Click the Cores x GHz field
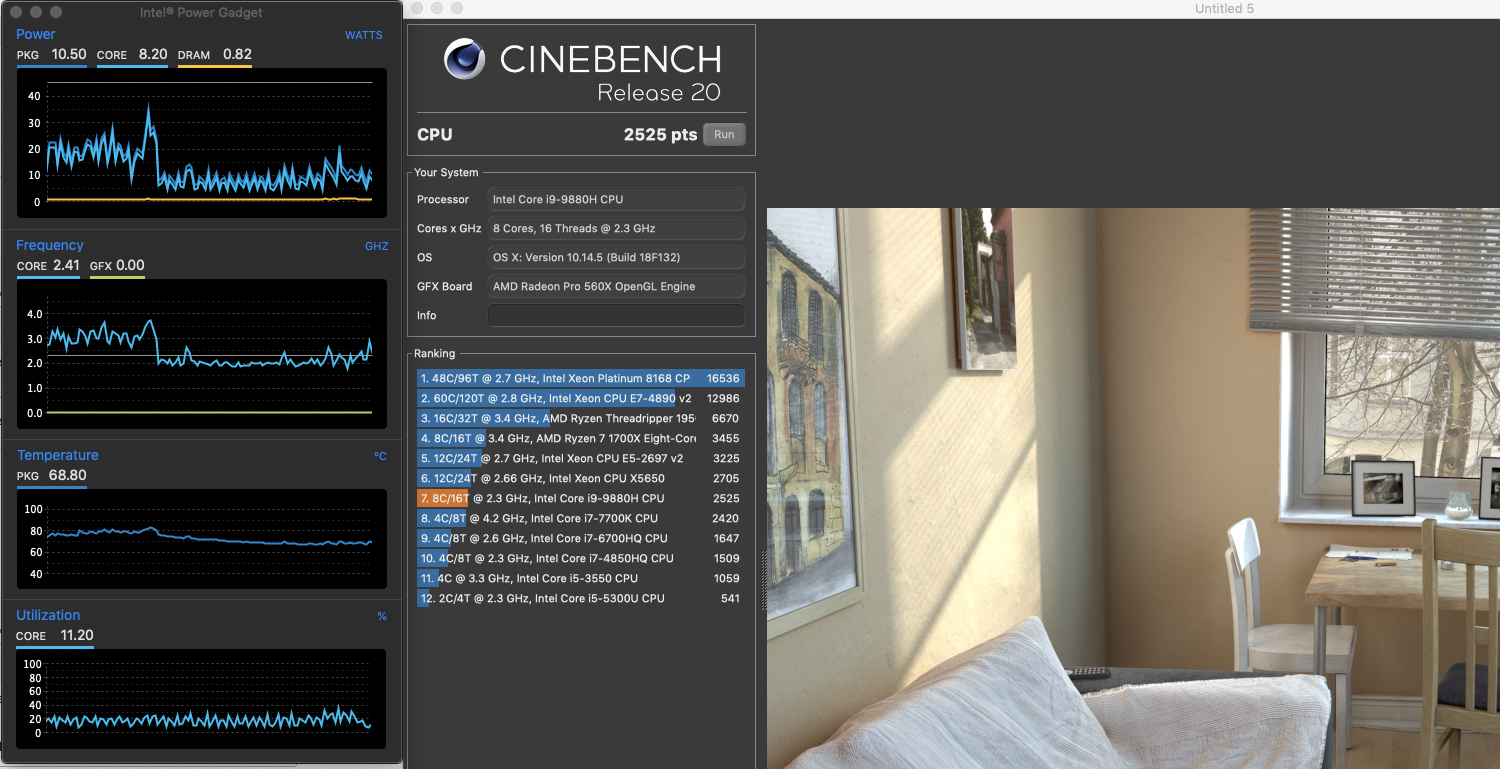Image resolution: width=1500 pixels, height=769 pixels. 615,228
